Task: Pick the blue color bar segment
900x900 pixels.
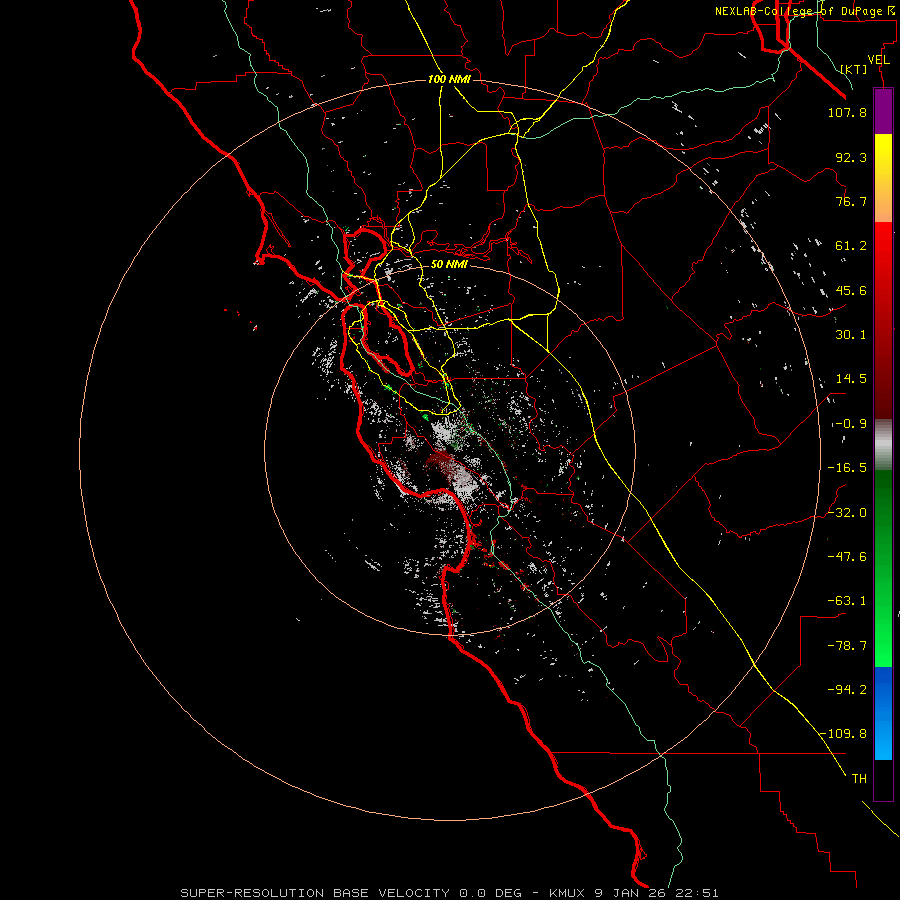Action: (883, 713)
